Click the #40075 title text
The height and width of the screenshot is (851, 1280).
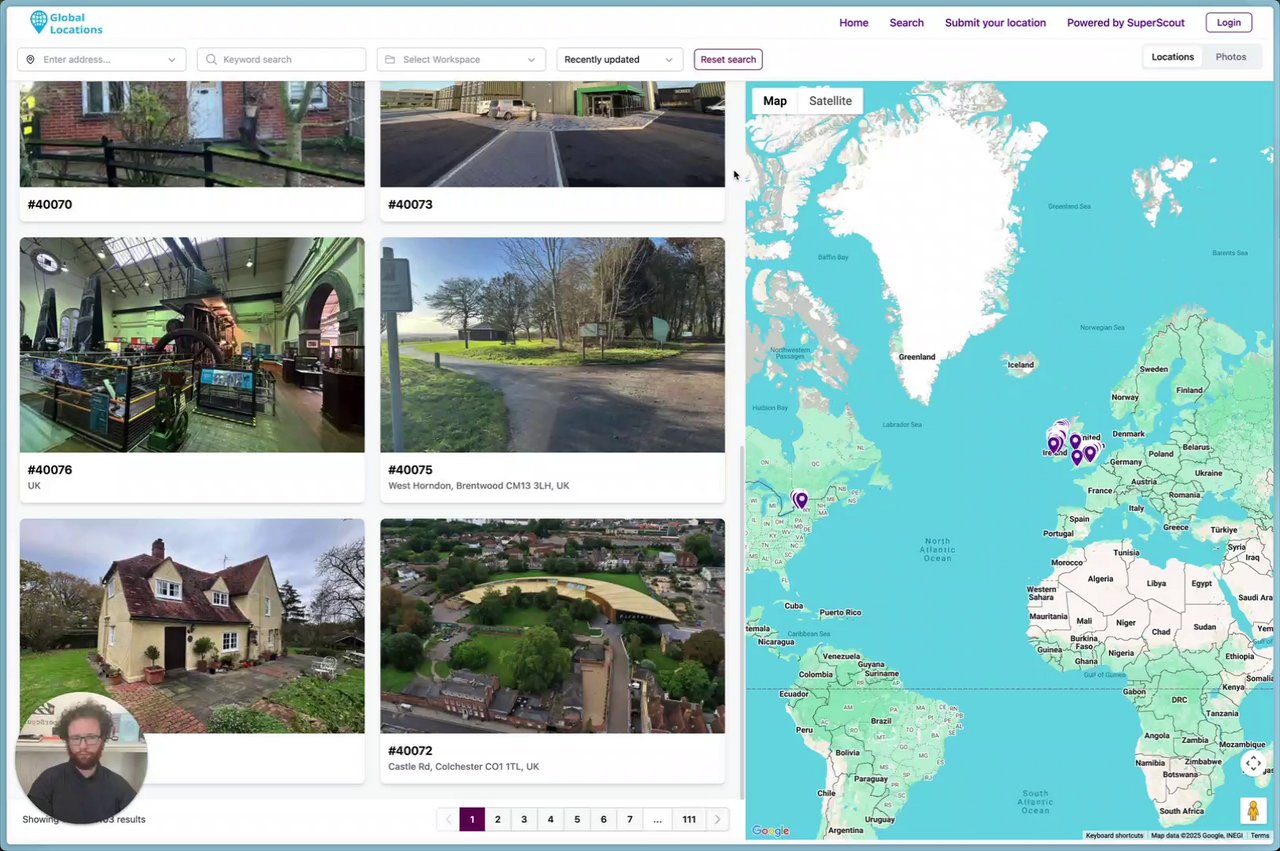pos(410,470)
